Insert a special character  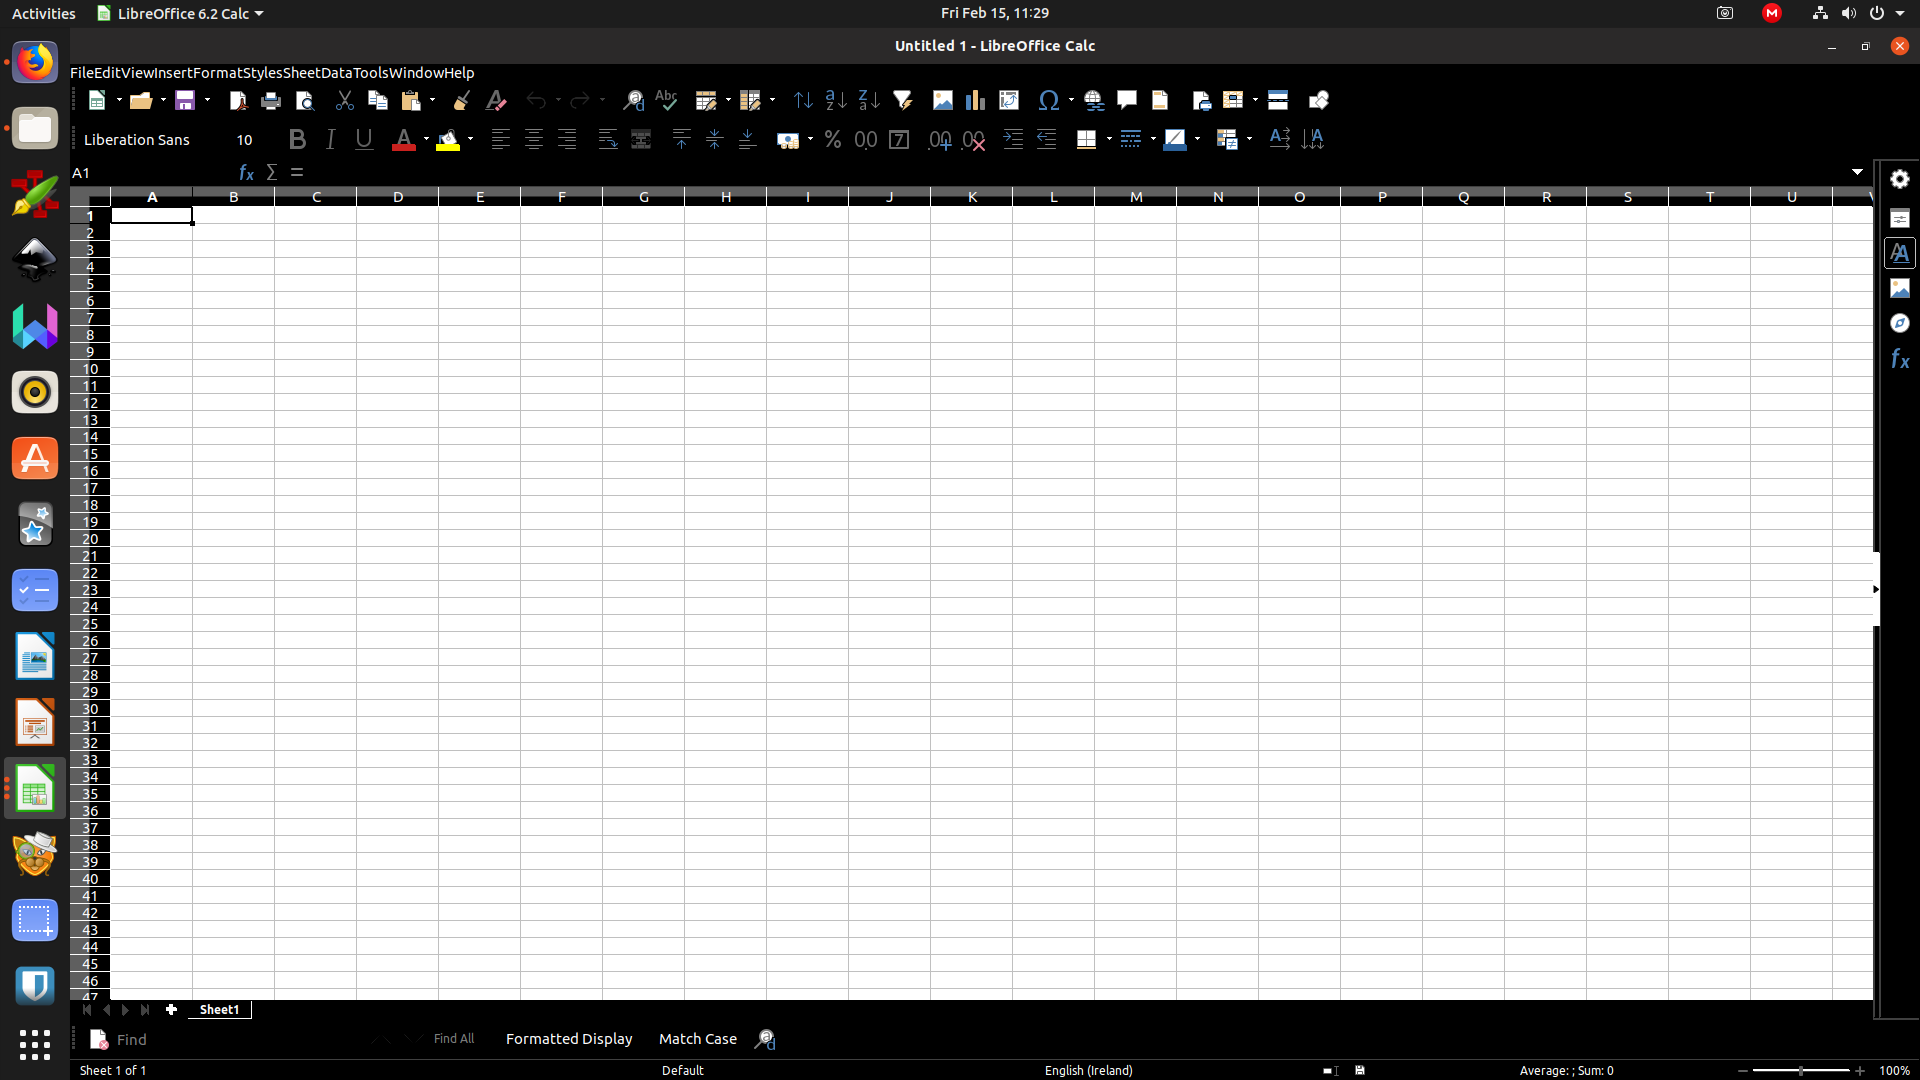click(x=1049, y=100)
